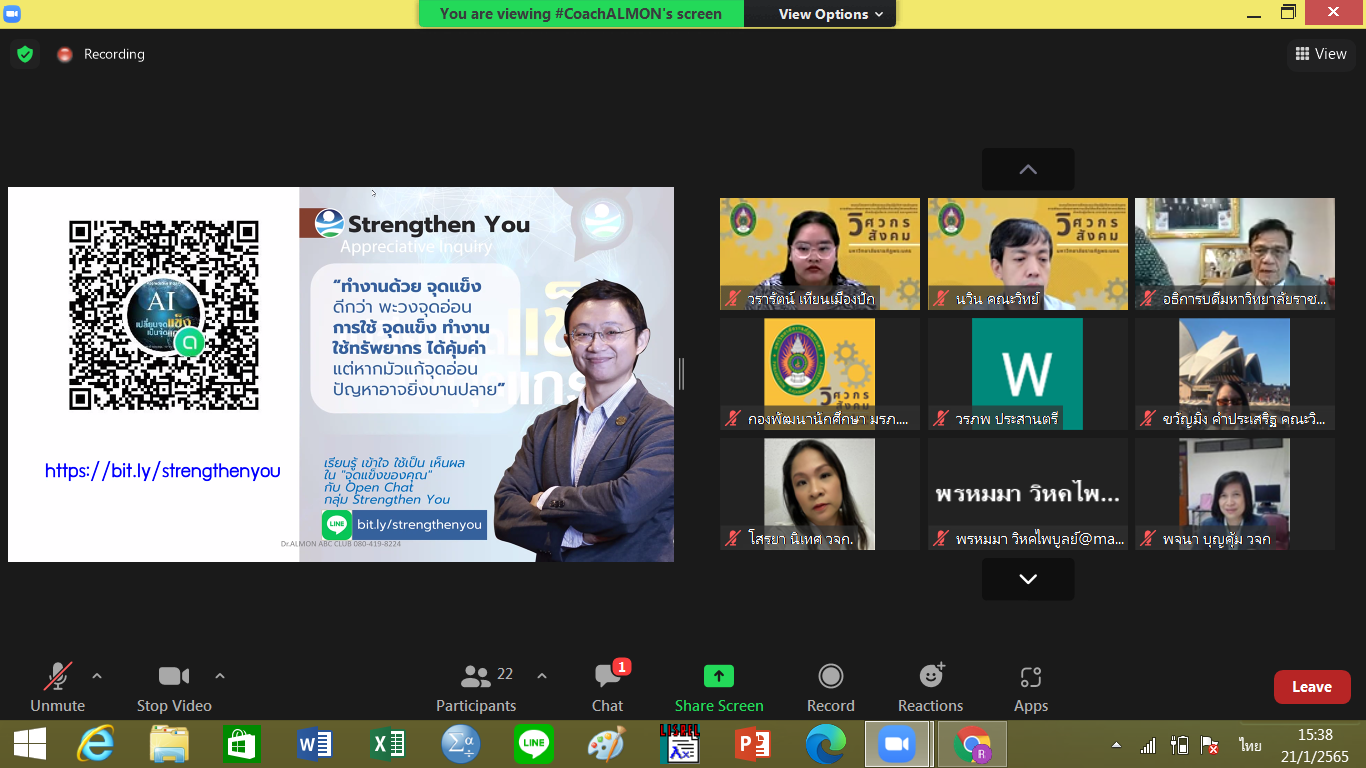Open network signal tray icon
The height and width of the screenshot is (768, 1366).
click(x=1148, y=745)
